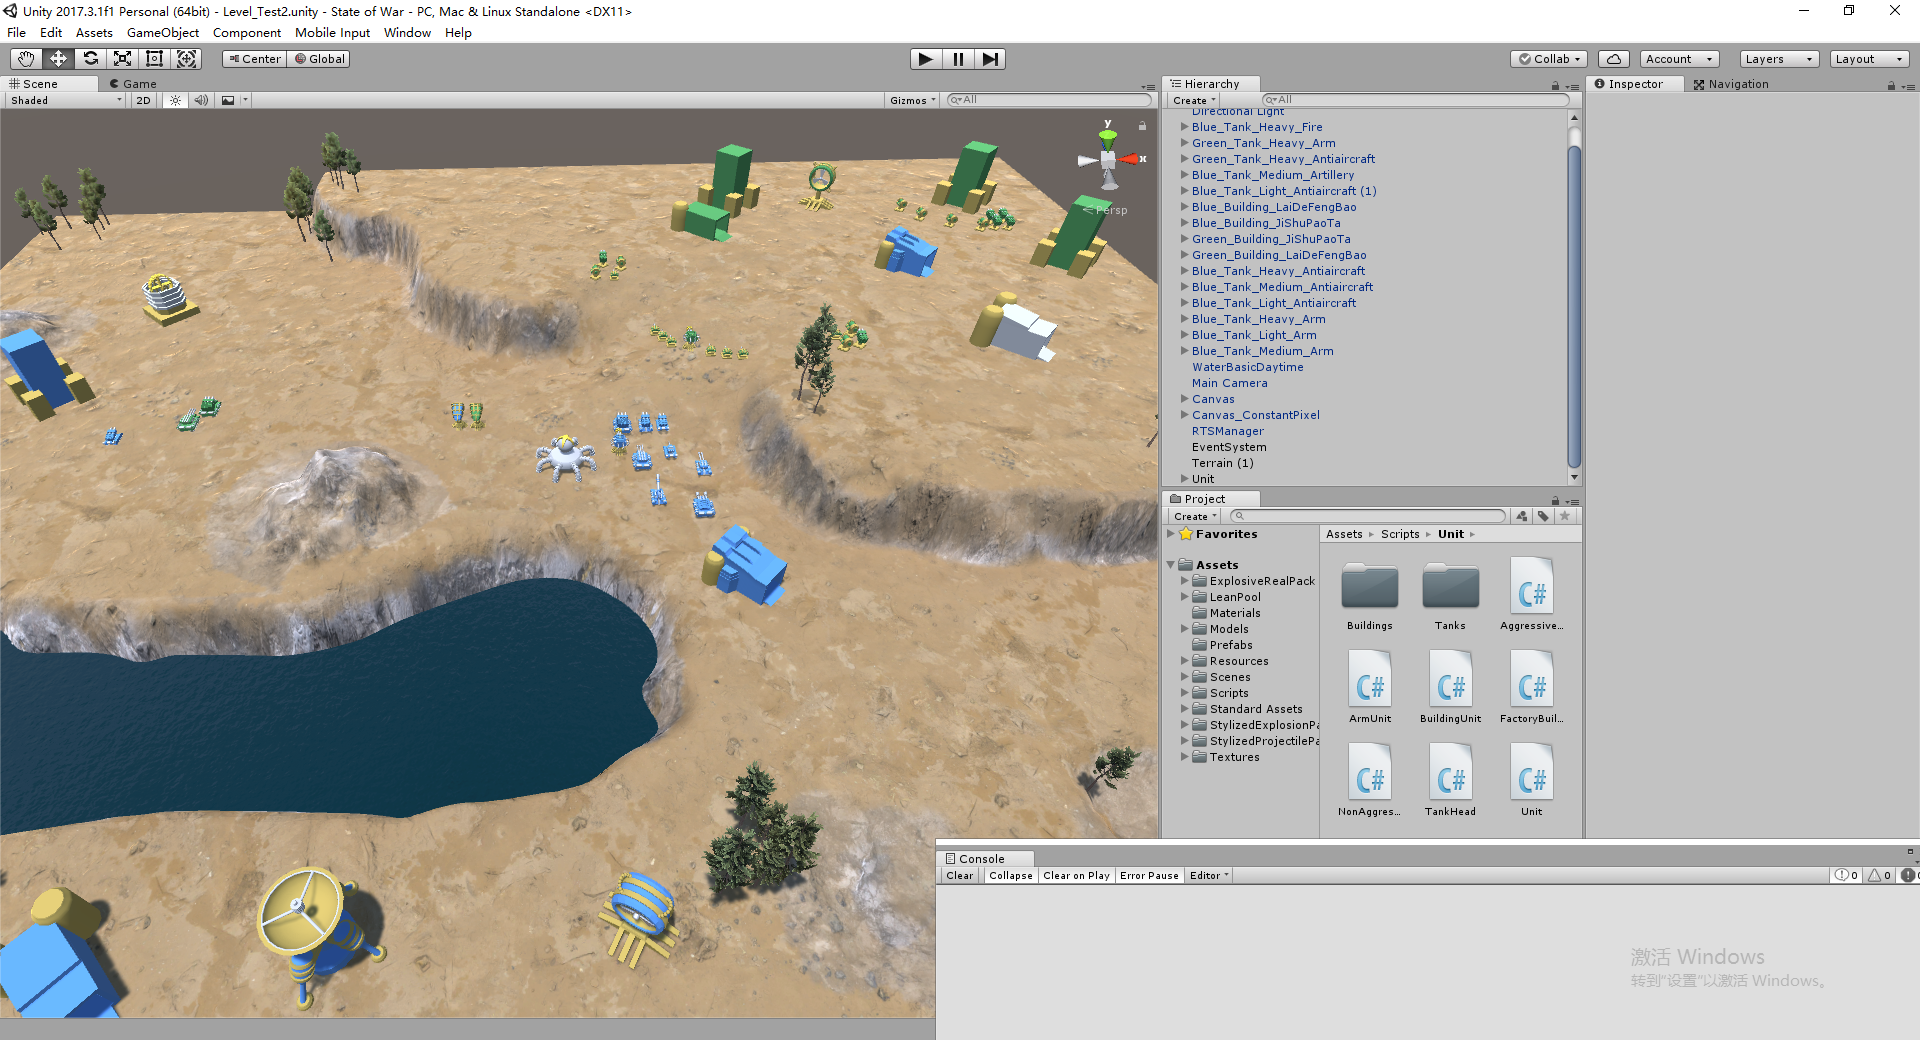Image resolution: width=1920 pixels, height=1040 pixels.
Task: Open the Collab dropdown
Action: [1549, 59]
